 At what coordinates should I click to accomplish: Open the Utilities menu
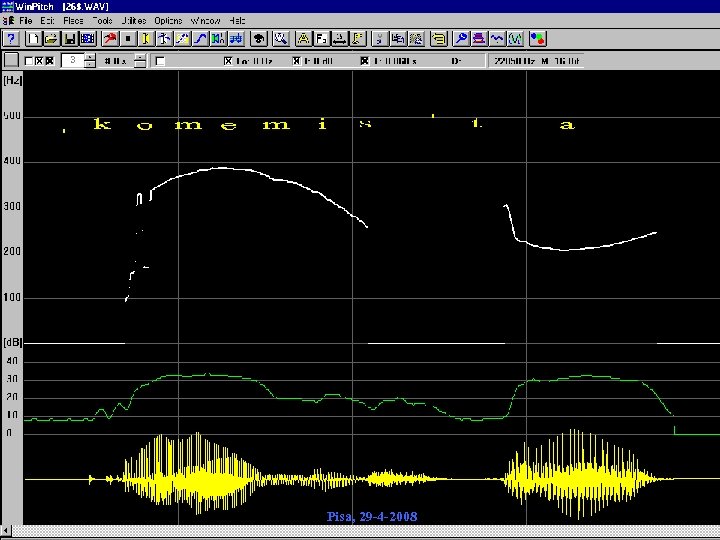[x=134, y=21]
